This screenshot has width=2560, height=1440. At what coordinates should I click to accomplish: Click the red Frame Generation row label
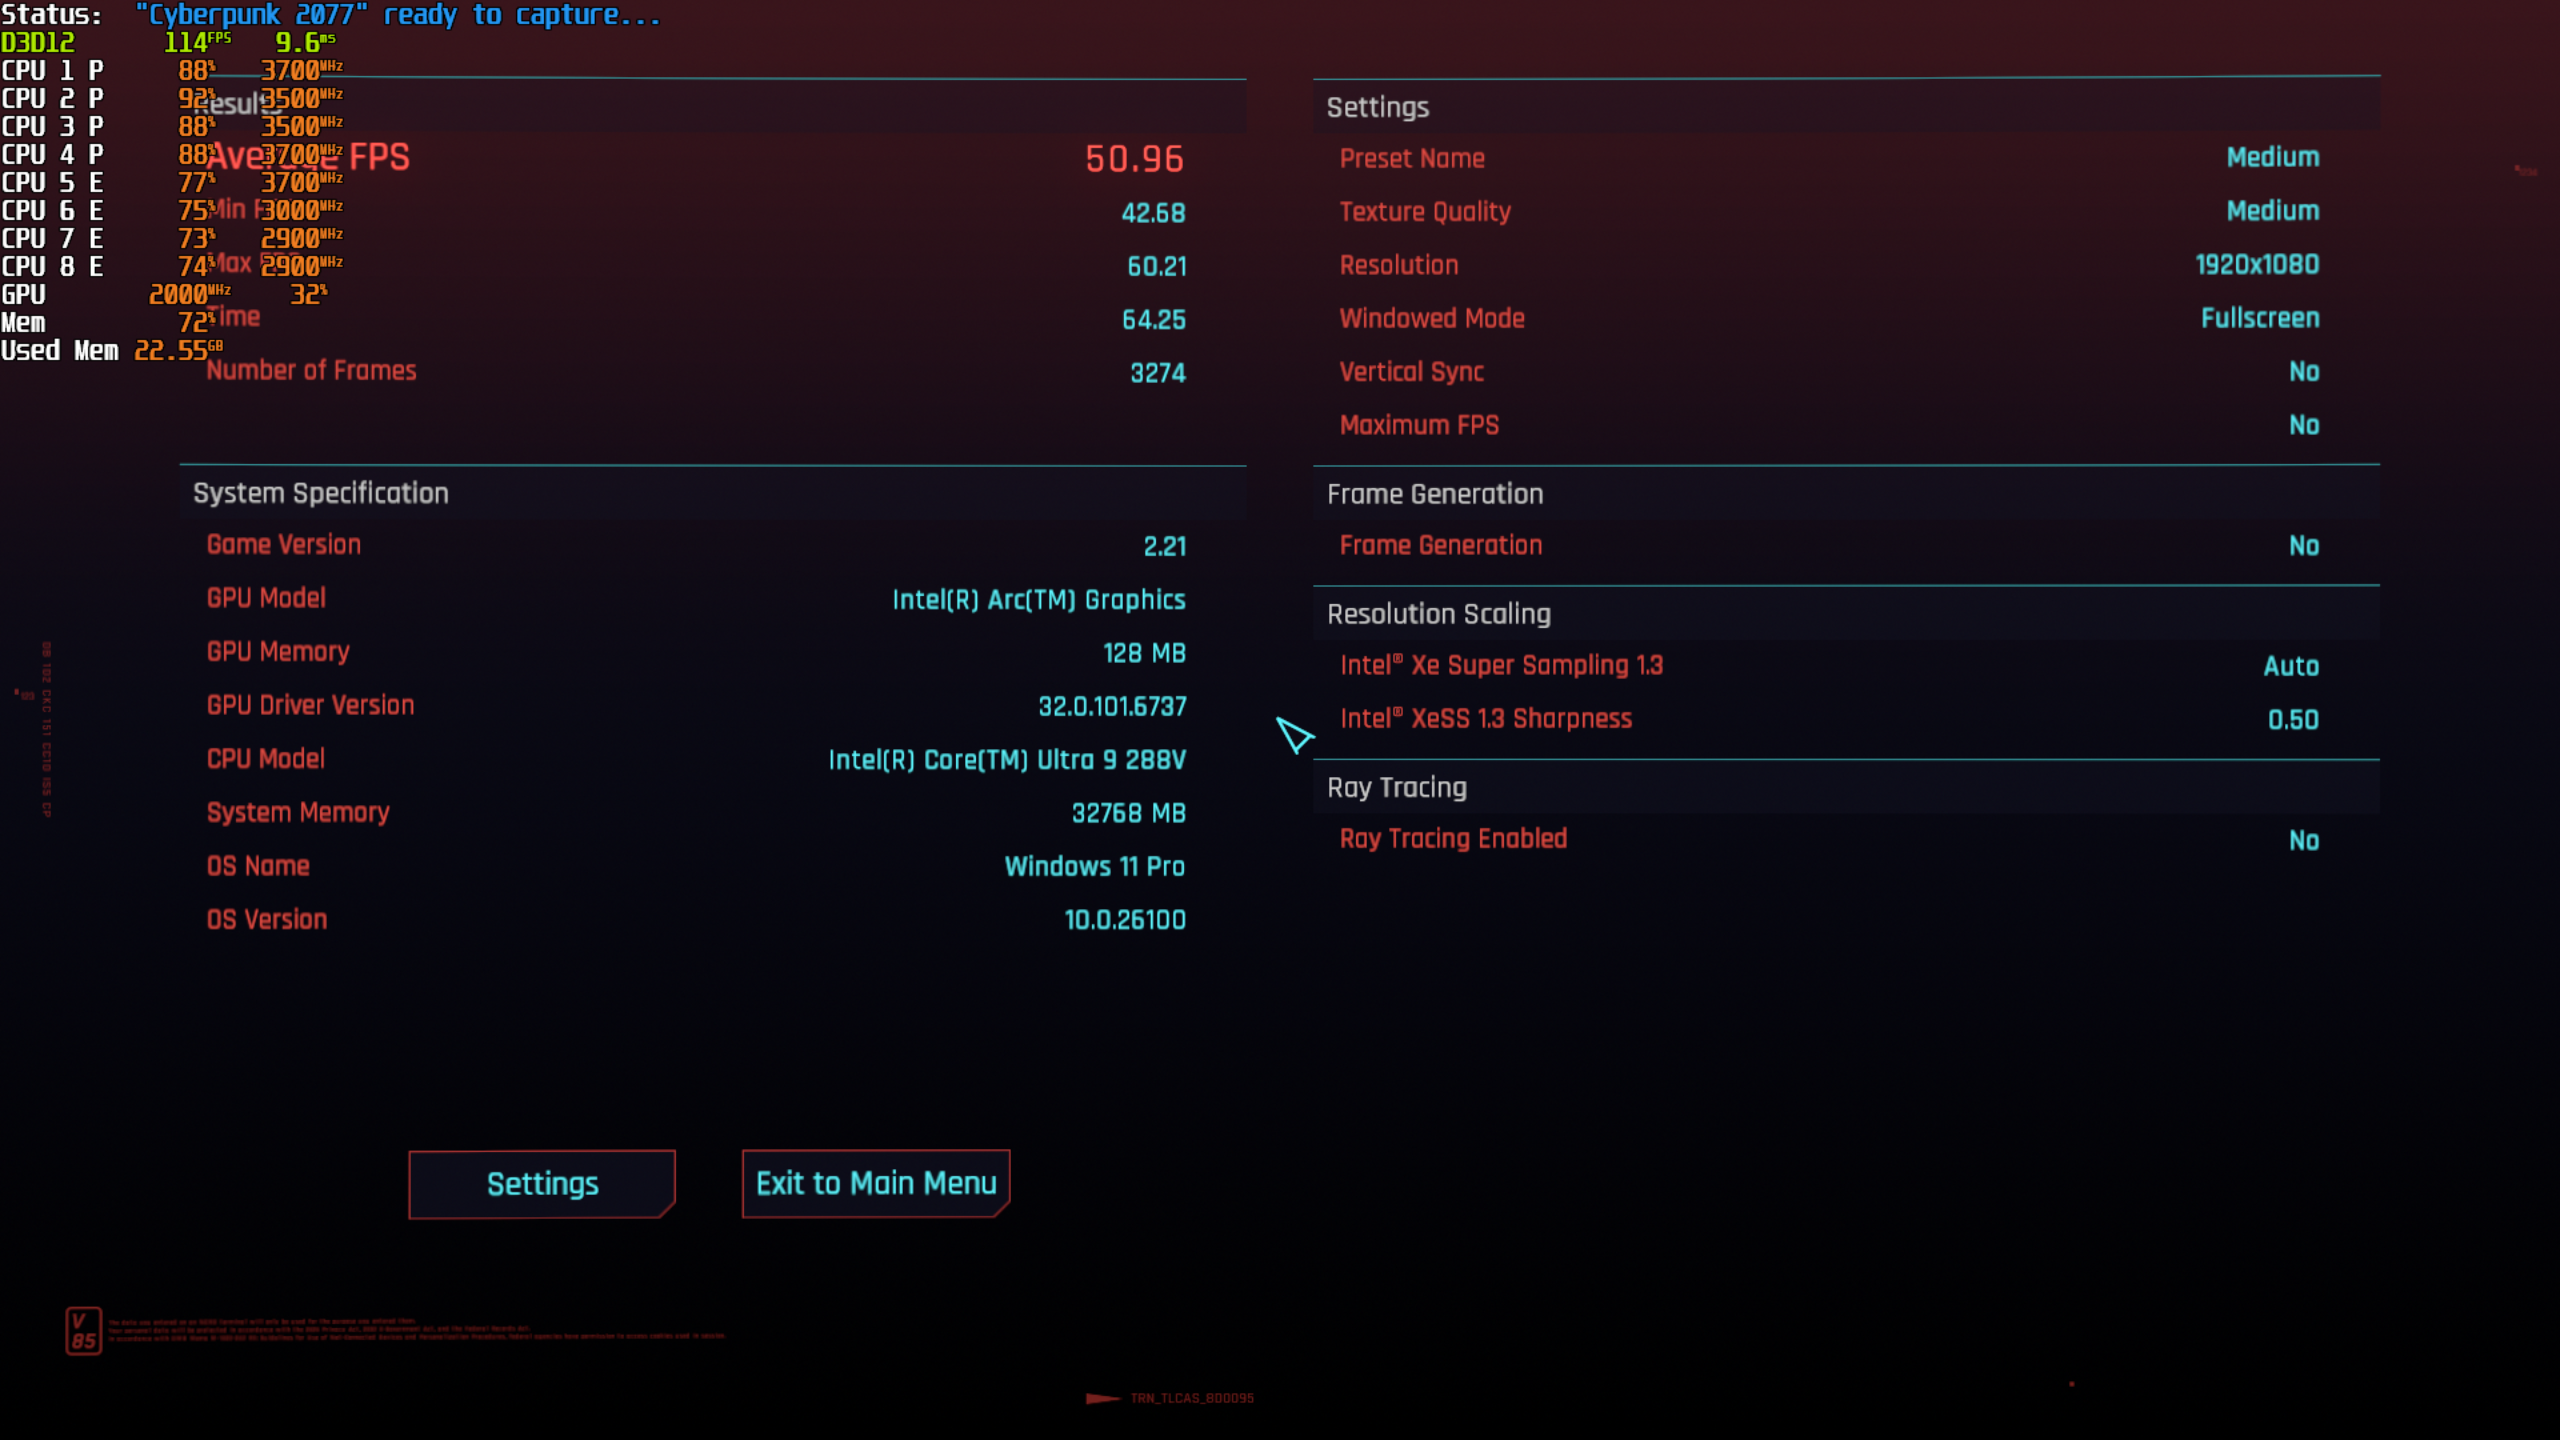click(x=1441, y=545)
